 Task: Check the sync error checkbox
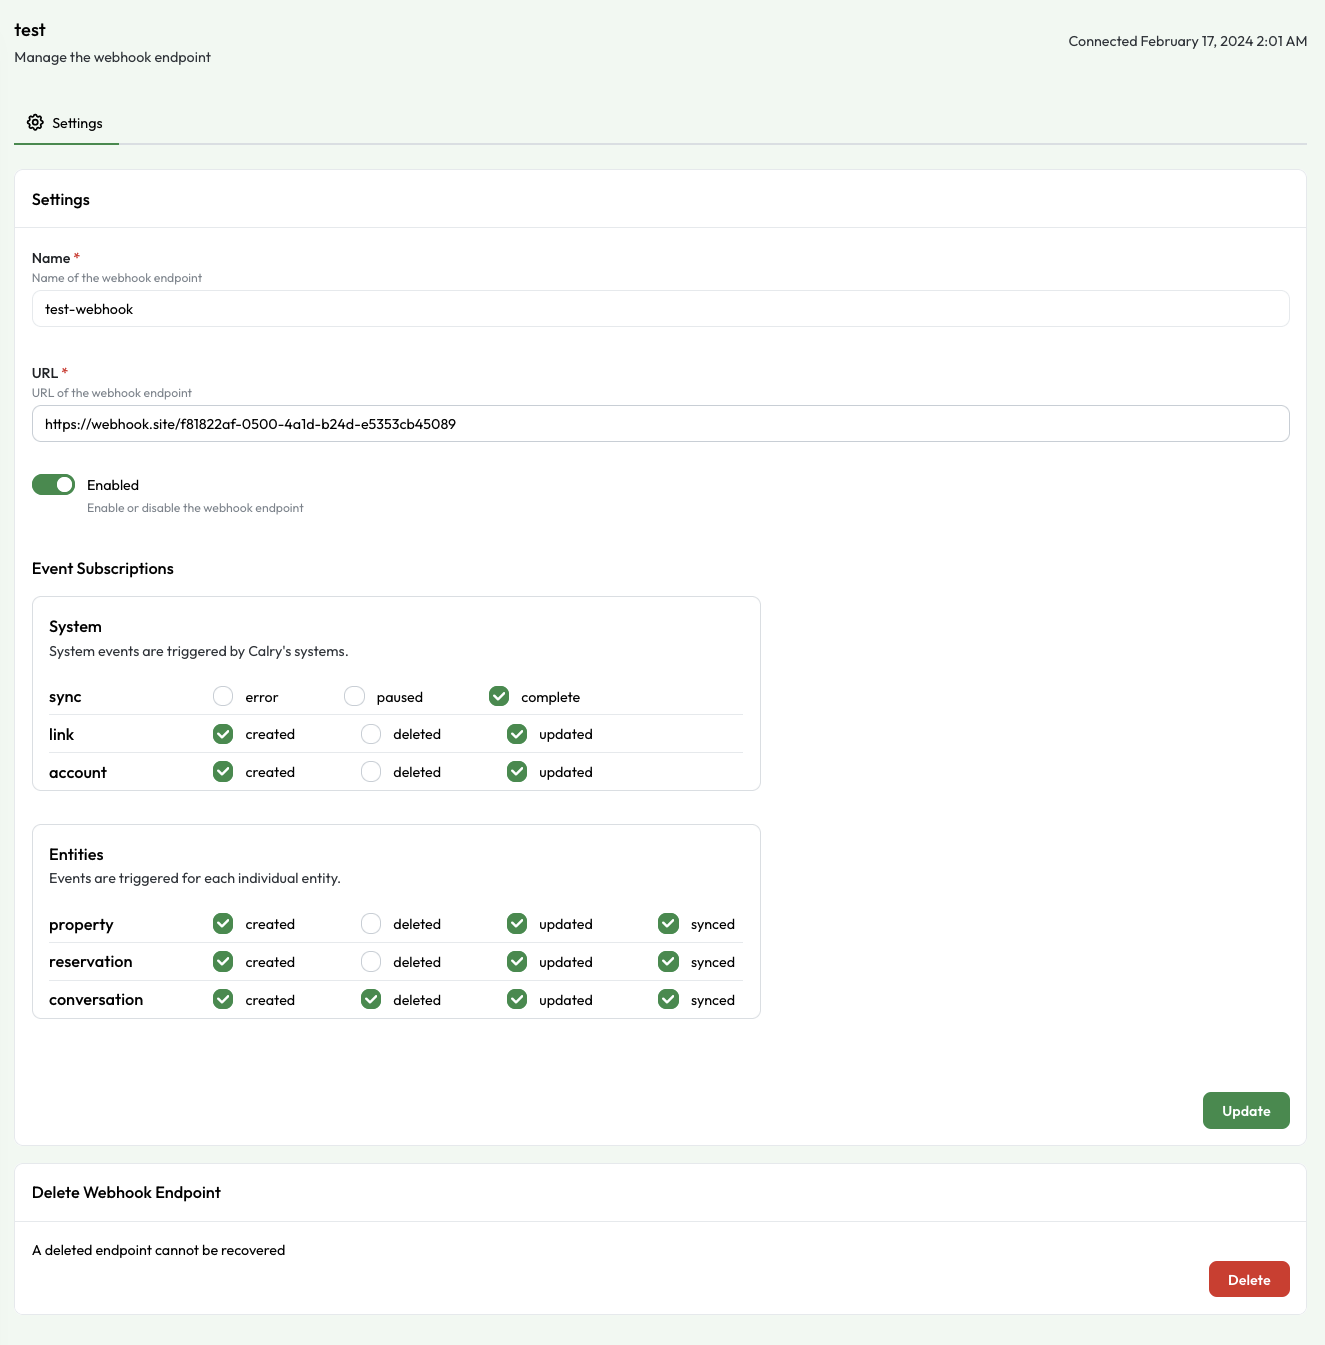point(223,696)
